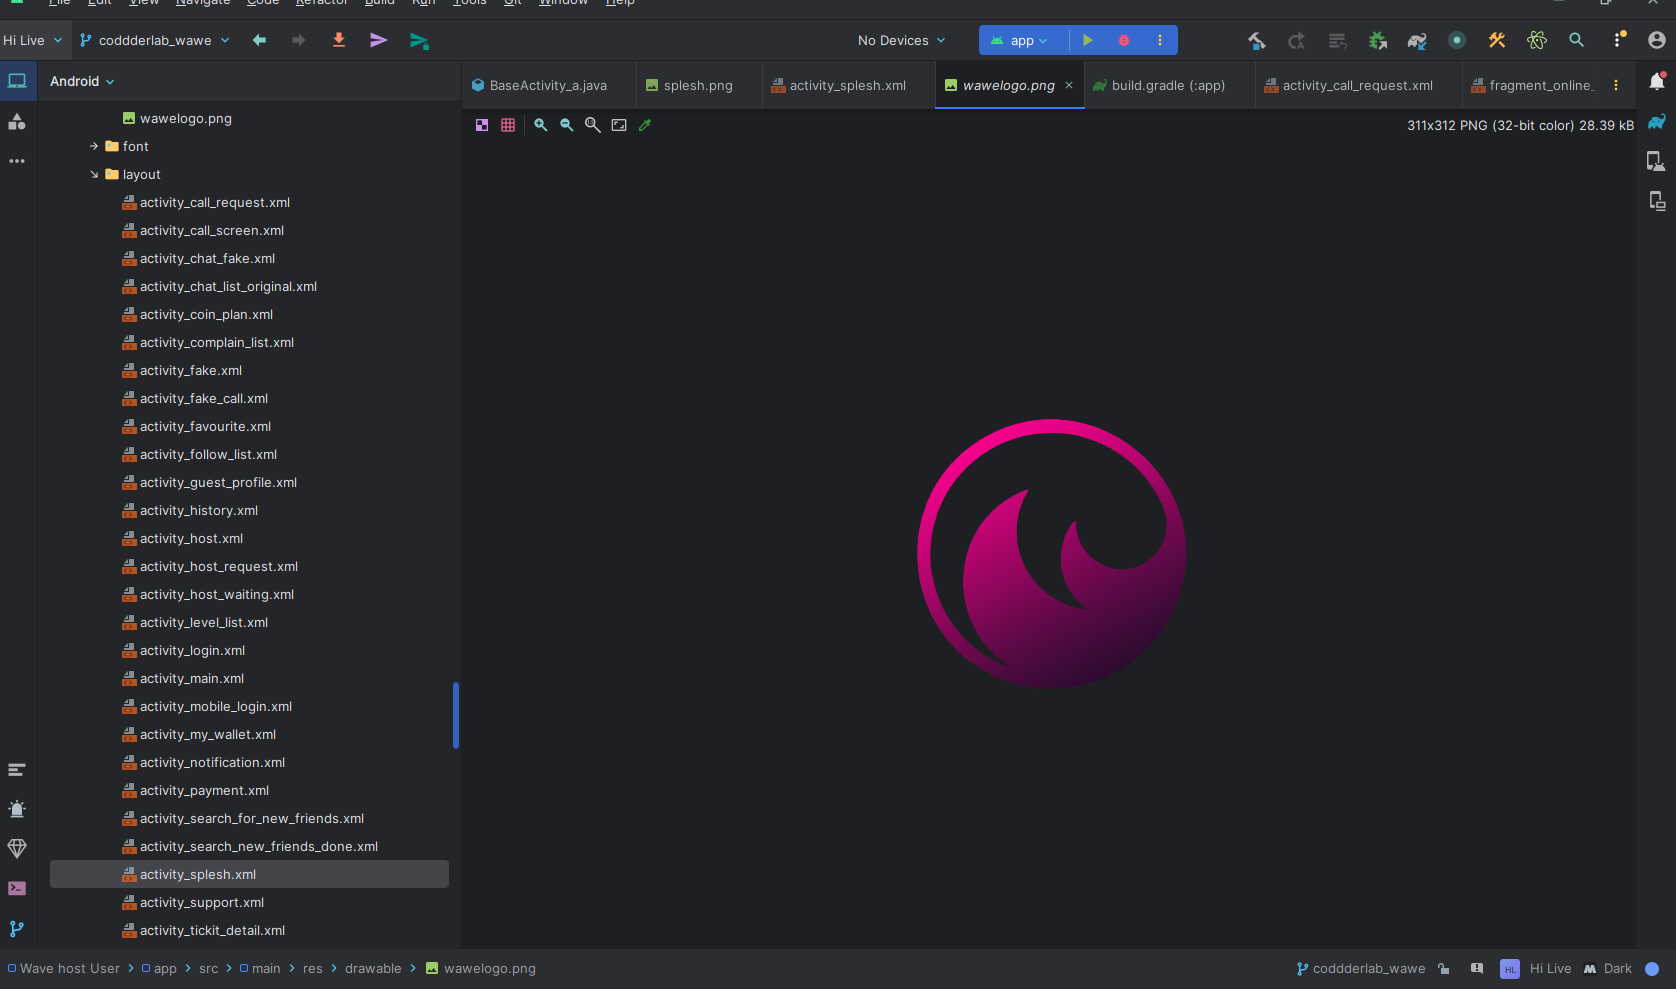Toggle grid lines in image viewer
Screen dimensions: 1676x989
(508, 125)
